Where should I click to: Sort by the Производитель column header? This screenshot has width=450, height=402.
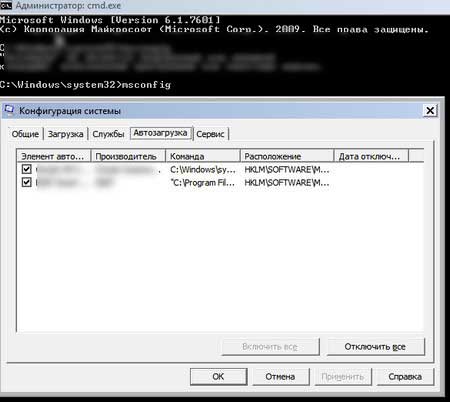128,156
